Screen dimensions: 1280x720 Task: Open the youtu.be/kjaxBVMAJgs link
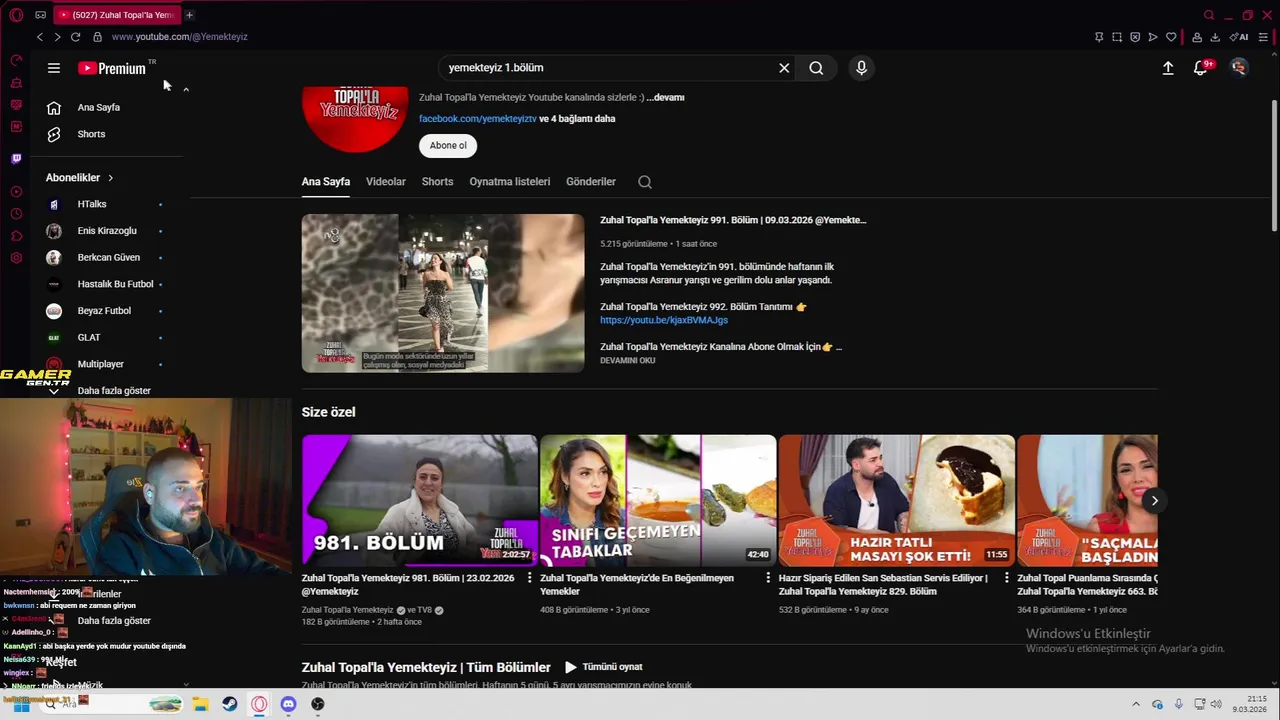(x=664, y=320)
